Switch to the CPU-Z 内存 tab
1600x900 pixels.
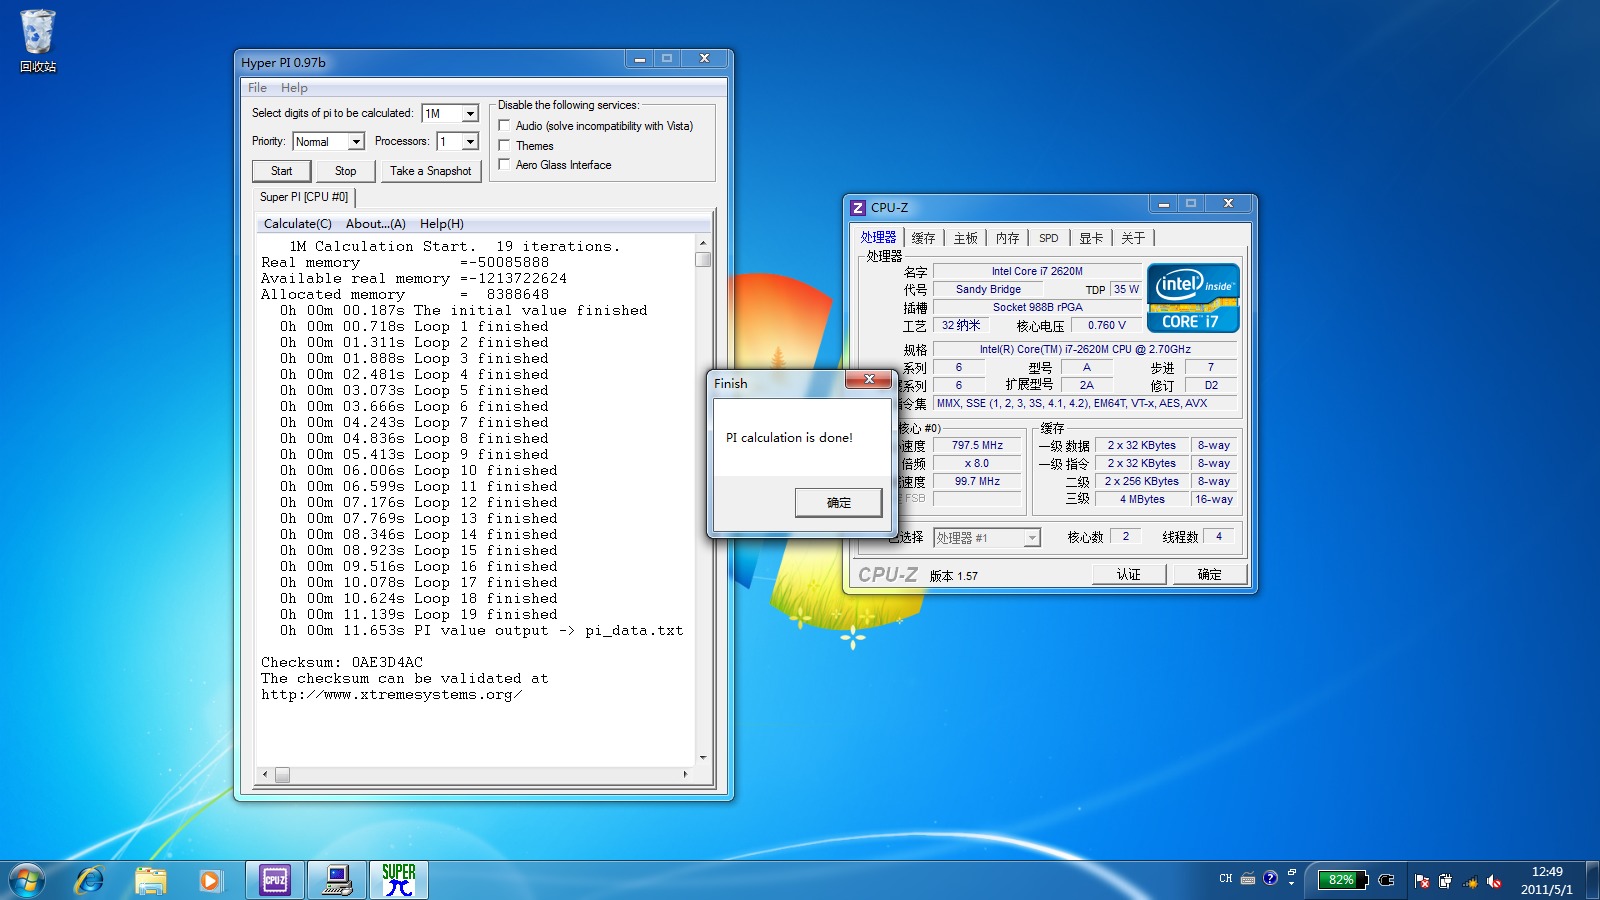pos(1007,238)
